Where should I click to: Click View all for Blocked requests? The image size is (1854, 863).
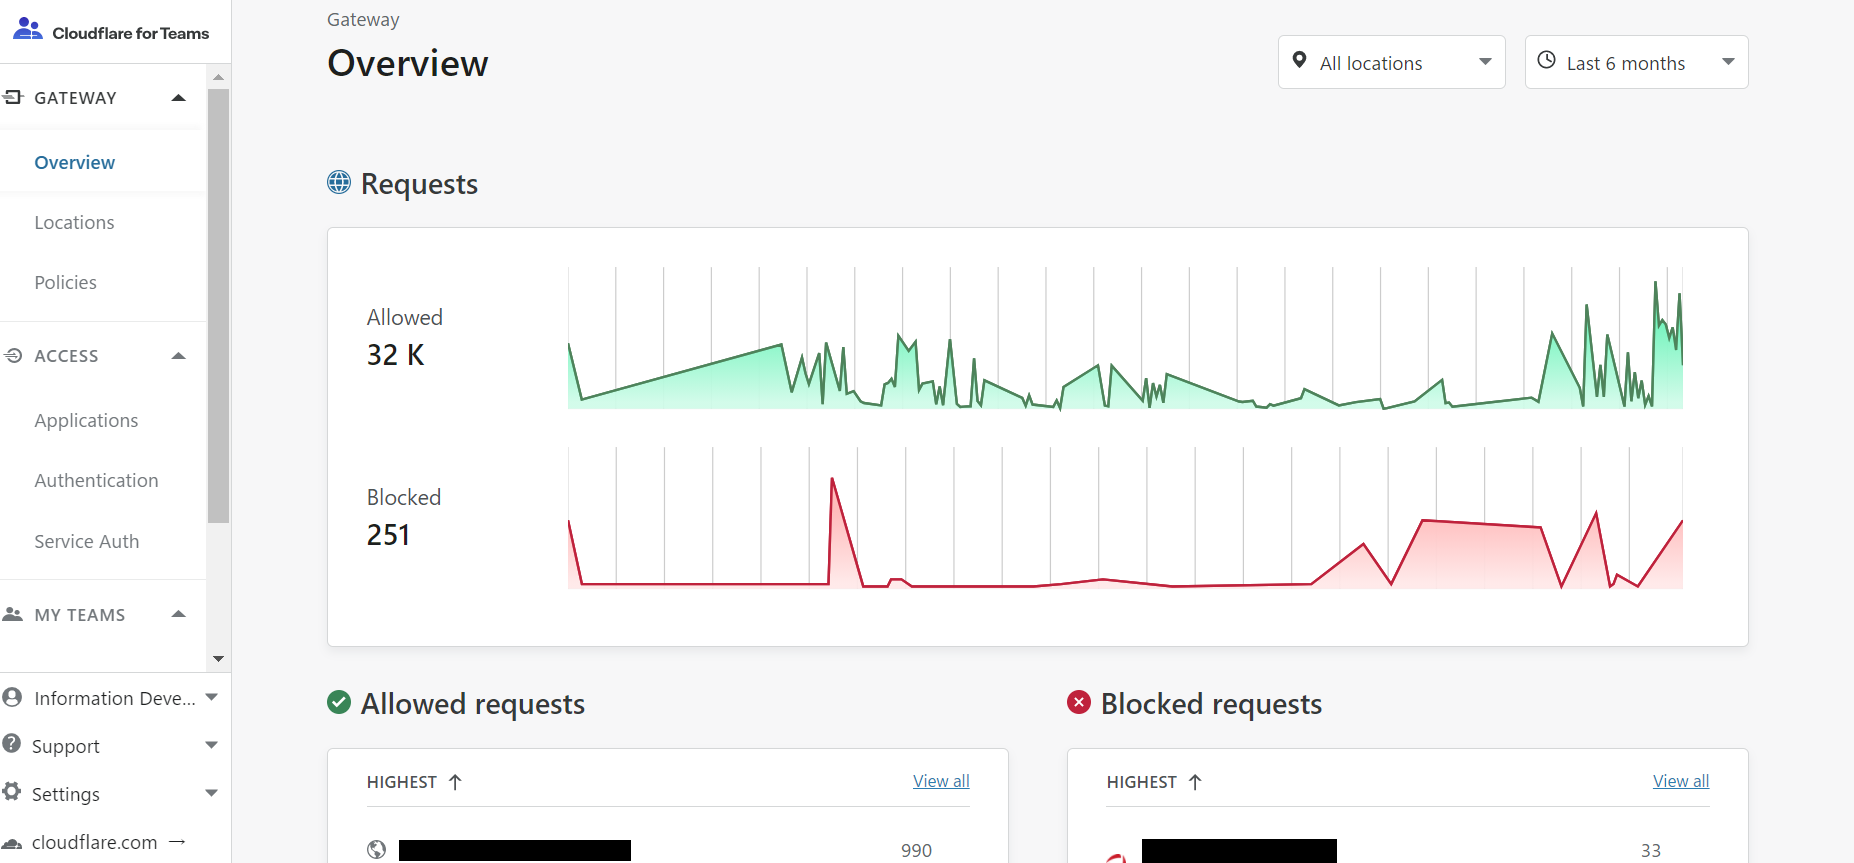pyautogui.click(x=1681, y=781)
